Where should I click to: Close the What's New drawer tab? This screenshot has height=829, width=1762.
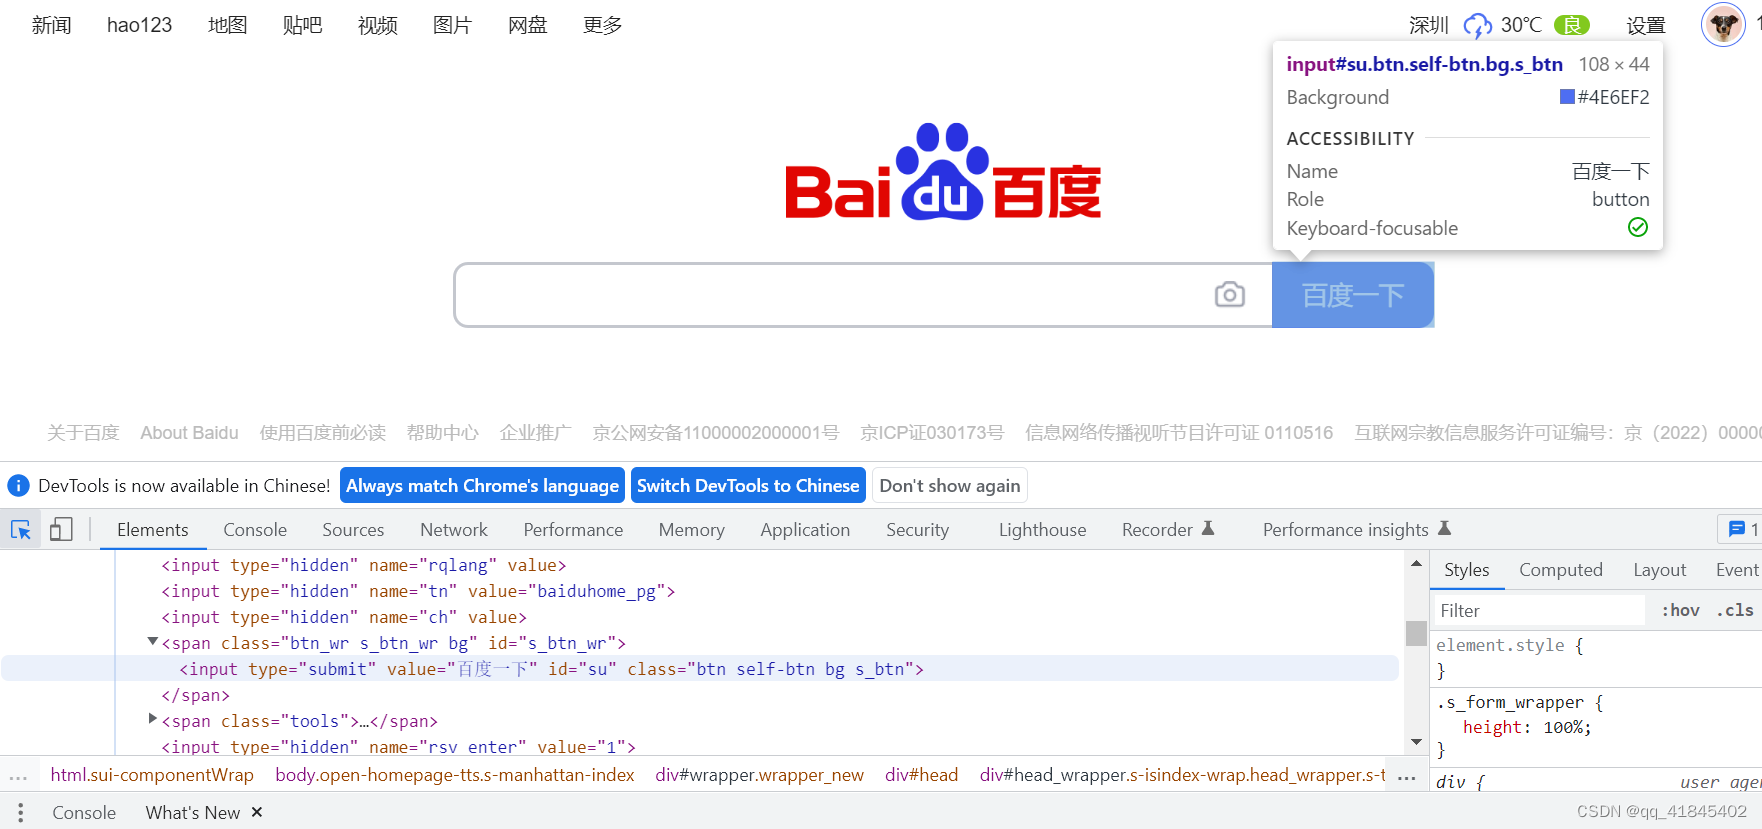point(257,812)
